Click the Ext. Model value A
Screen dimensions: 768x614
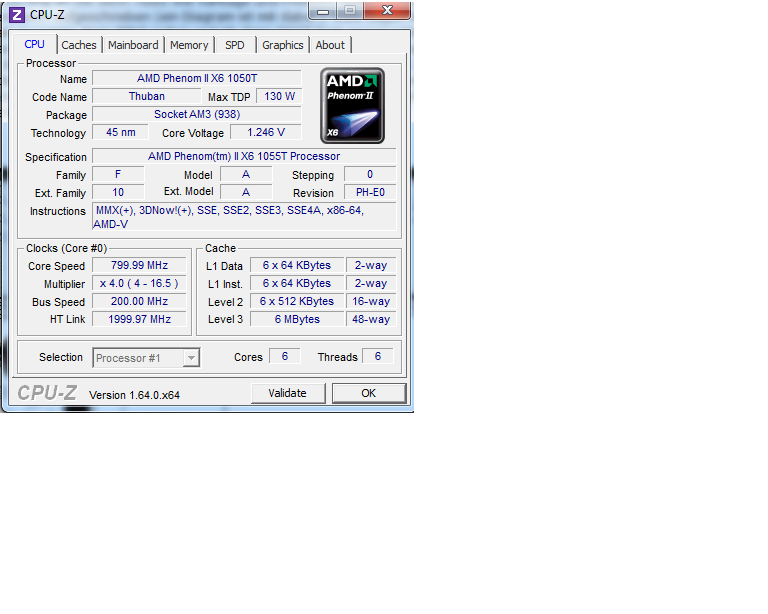pos(246,192)
